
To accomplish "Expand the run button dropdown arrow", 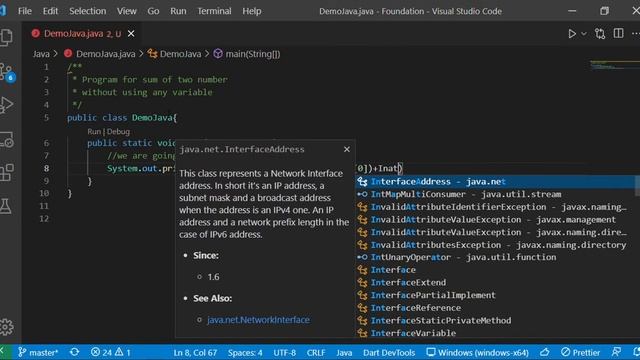I will click(584, 34).
